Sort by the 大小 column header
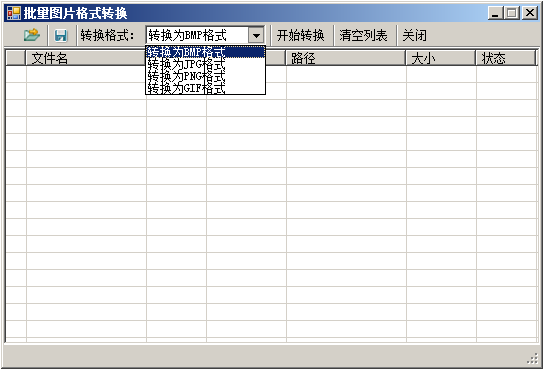This screenshot has width=544, height=370. pyautogui.click(x=441, y=58)
